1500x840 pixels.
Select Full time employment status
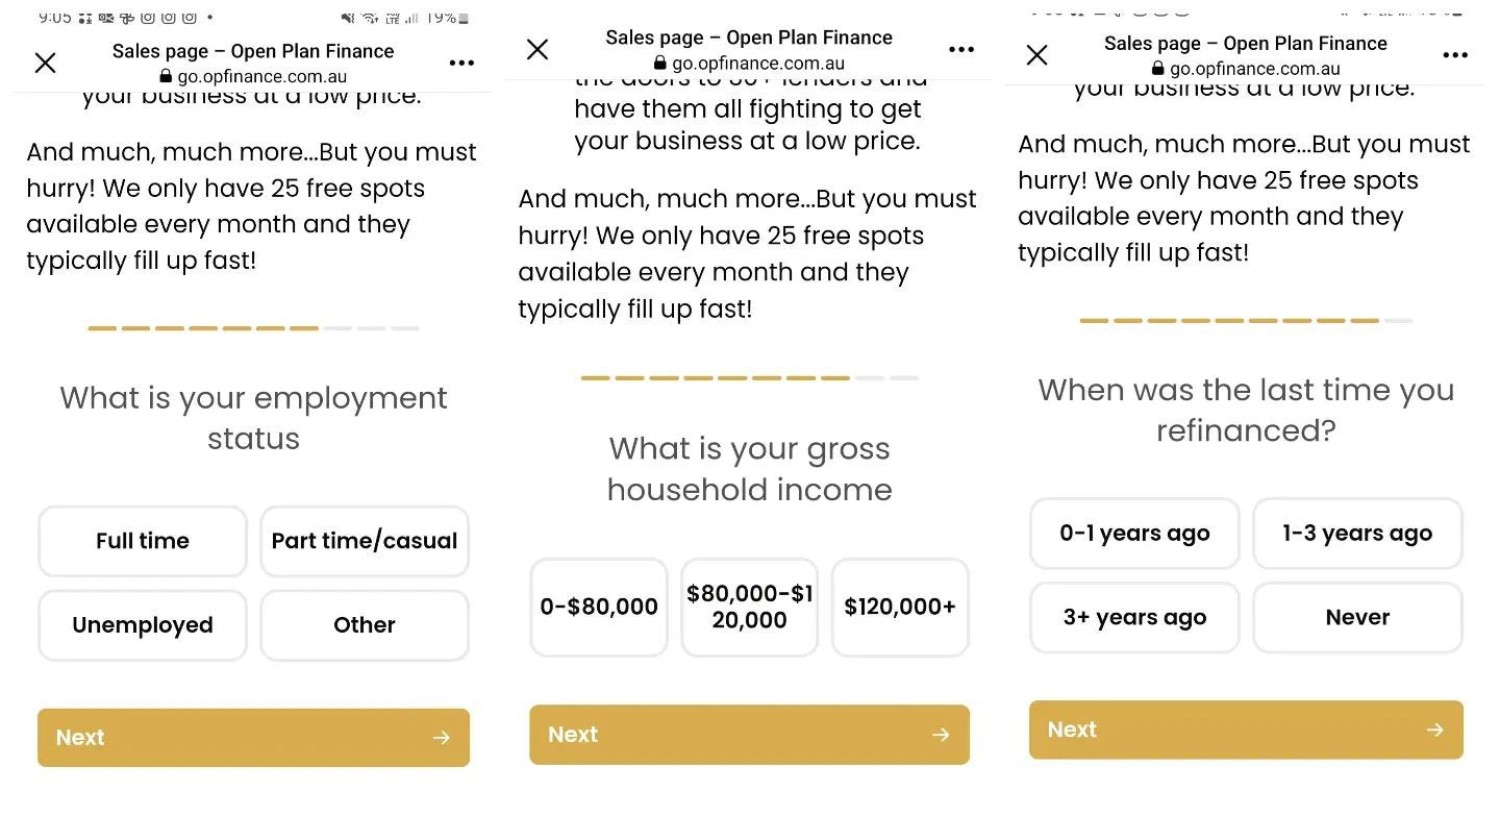143,541
